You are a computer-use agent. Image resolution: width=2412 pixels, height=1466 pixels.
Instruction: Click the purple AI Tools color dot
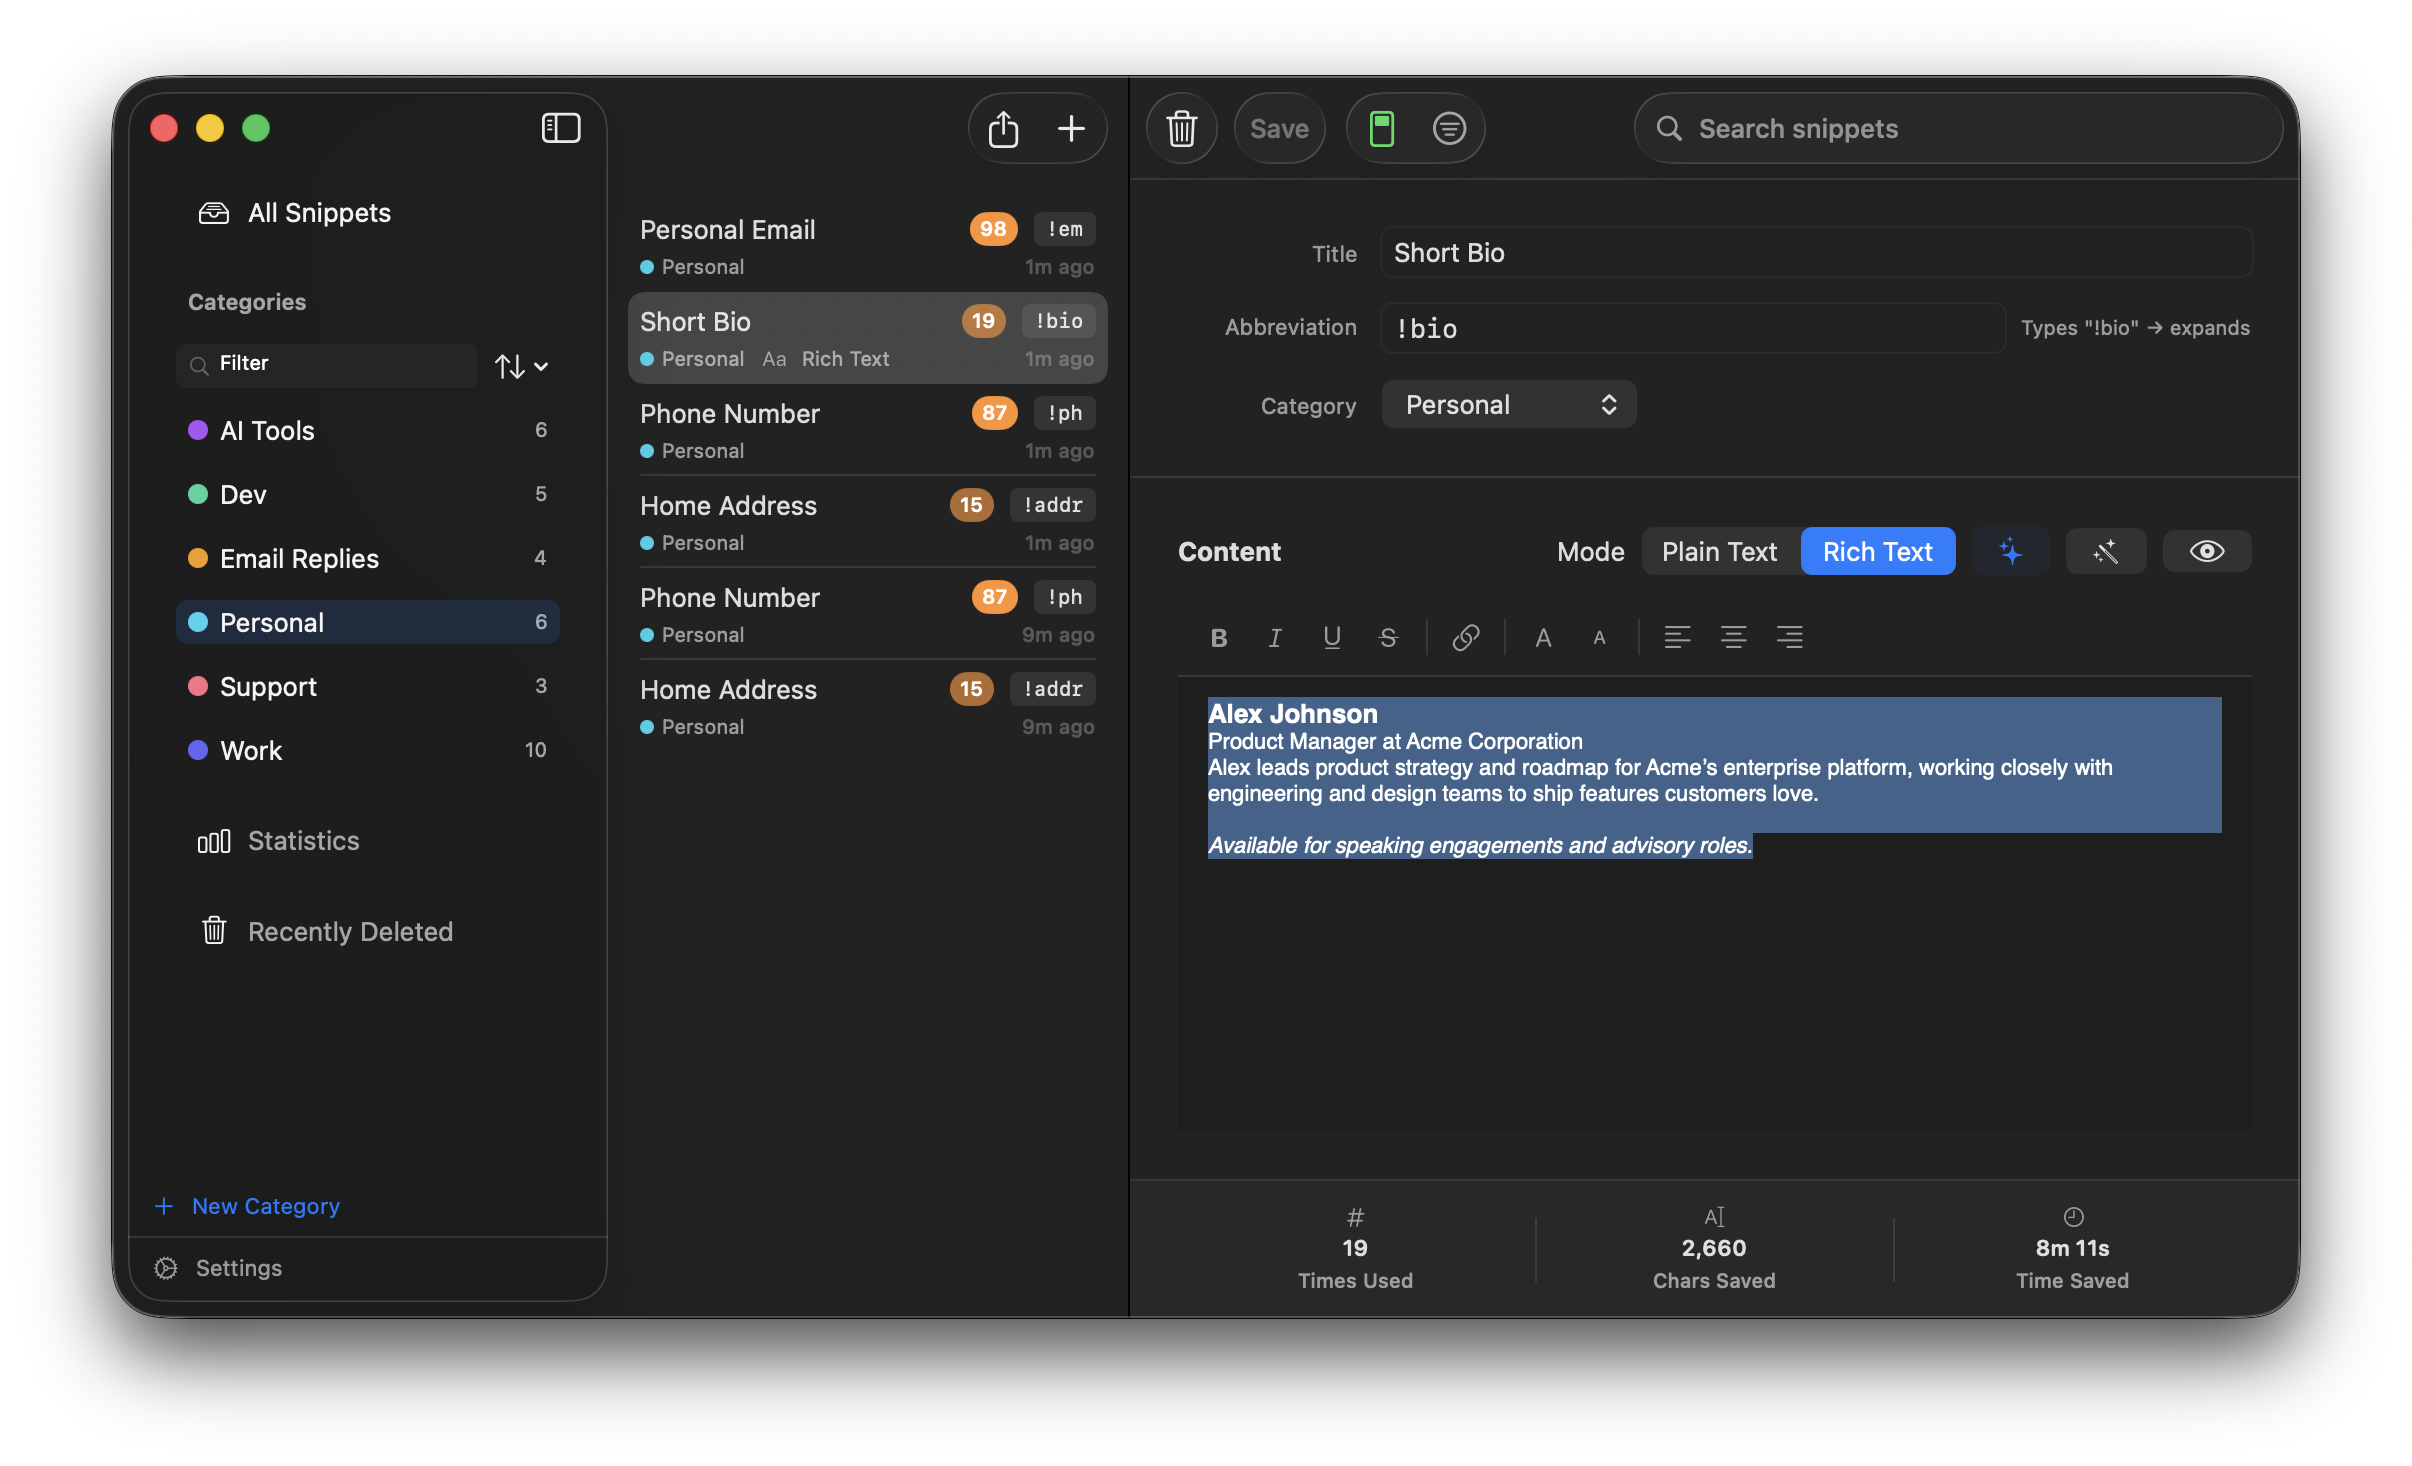pyautogui.click(x=198, y=430)
